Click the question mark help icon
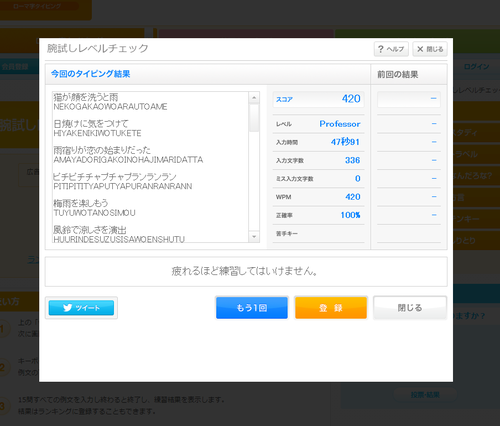500x426 pixels. 381,49
